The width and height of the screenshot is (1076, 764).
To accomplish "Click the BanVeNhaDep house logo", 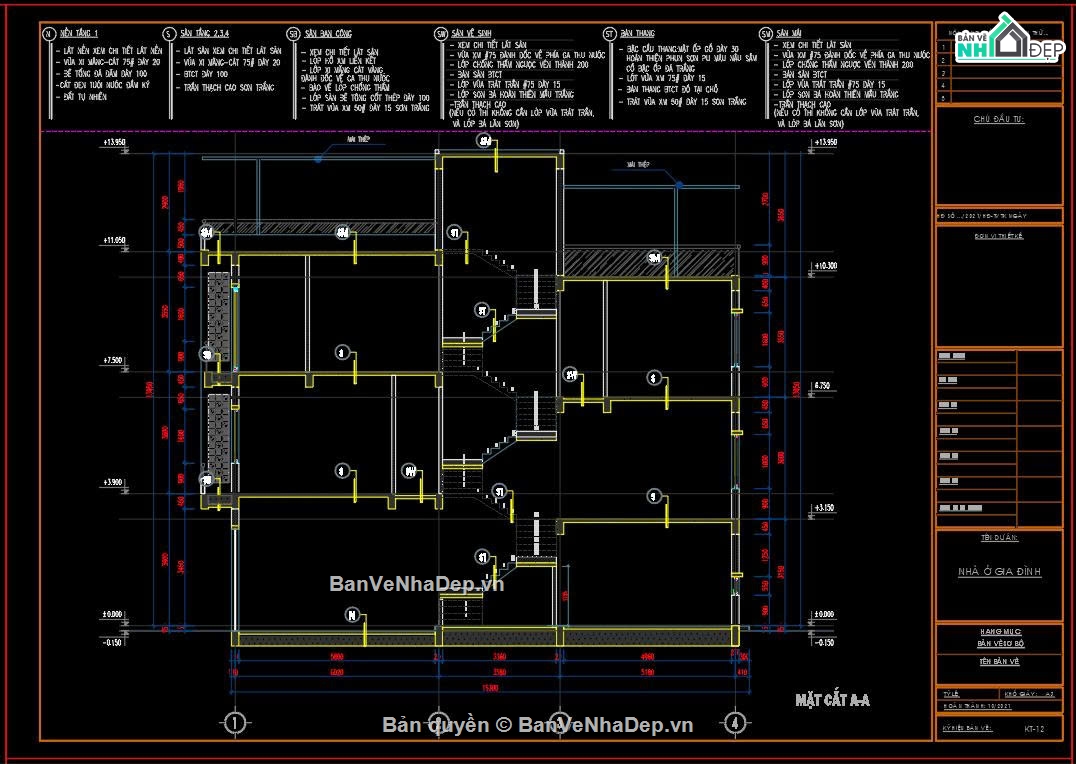I will pyautogui.click(x=1008, y=43).
